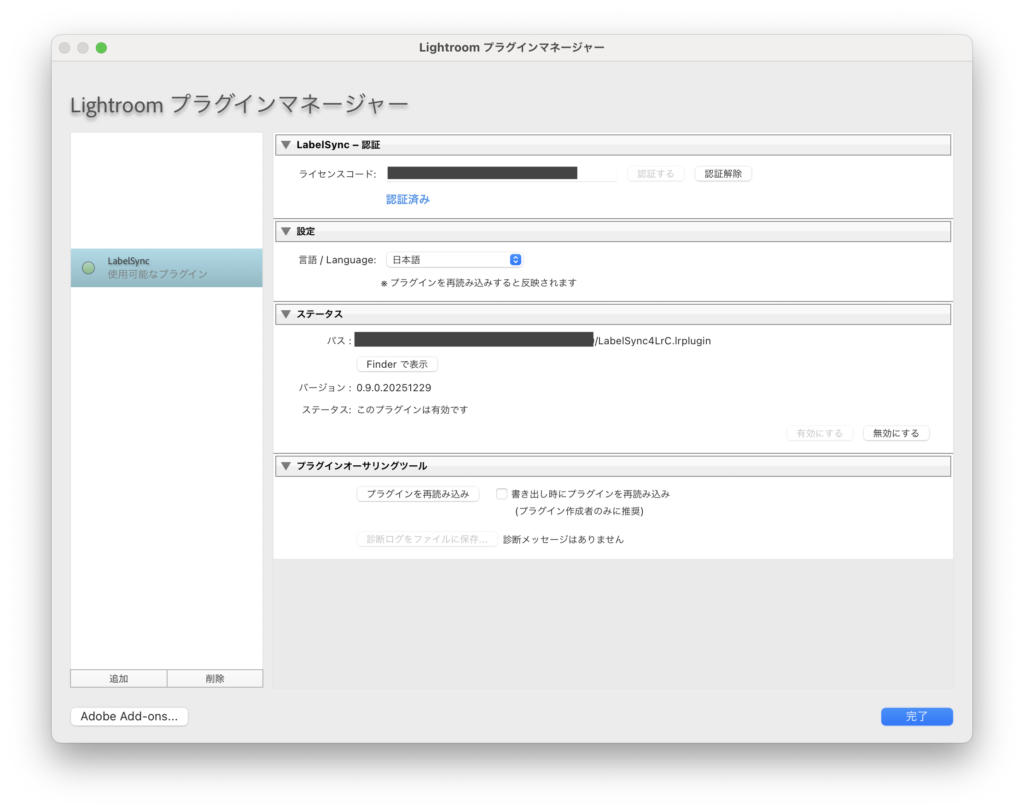1024x811 pixels.
Task: Open Adobe Add-ons
Action: [x=129, y=717]
